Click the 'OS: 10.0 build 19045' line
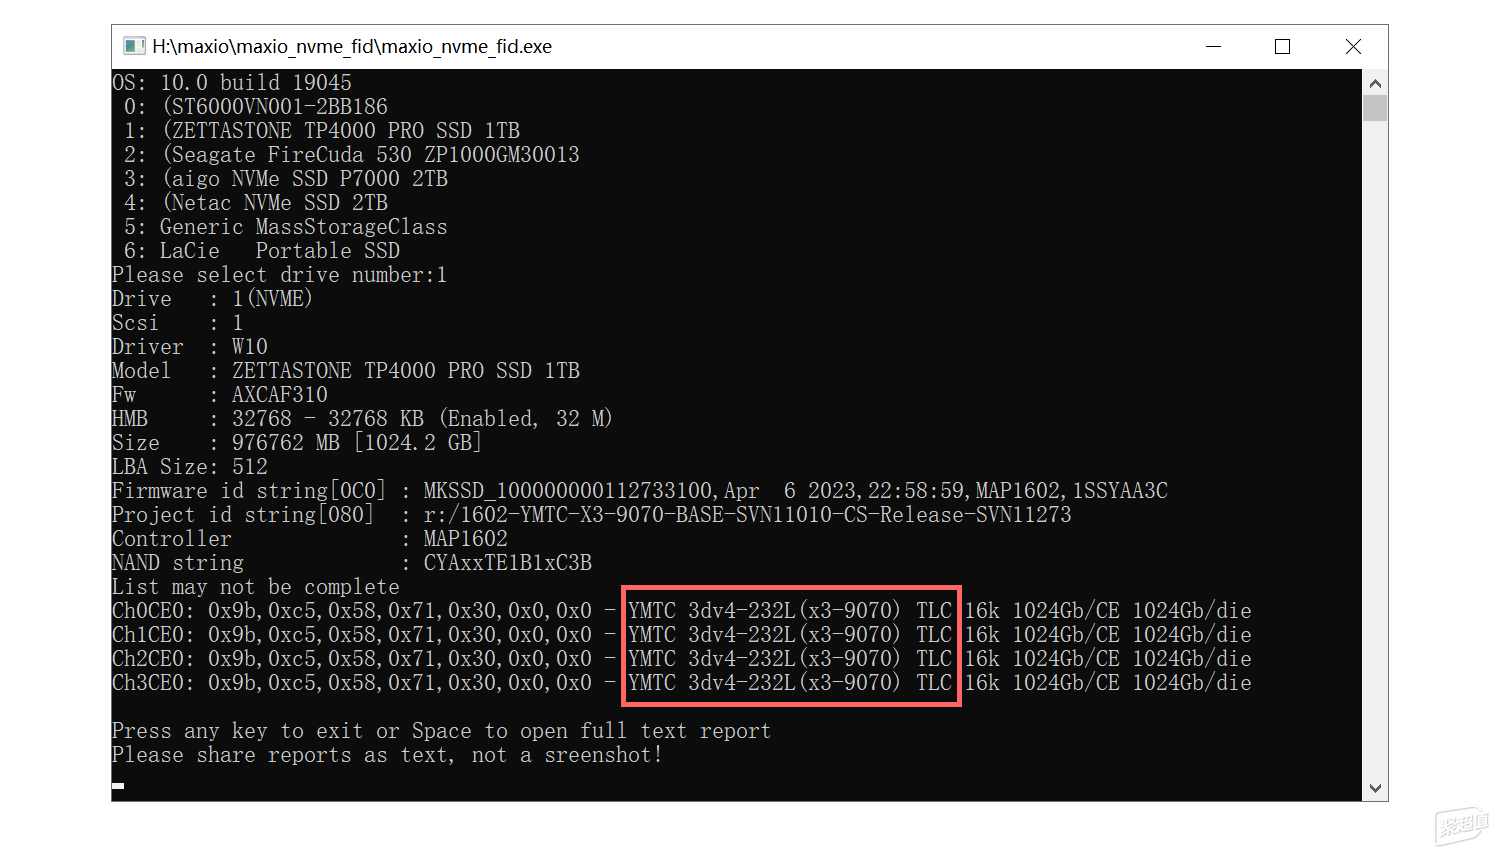The height and width of the screenshot is (857, 1500). (232, 83)
